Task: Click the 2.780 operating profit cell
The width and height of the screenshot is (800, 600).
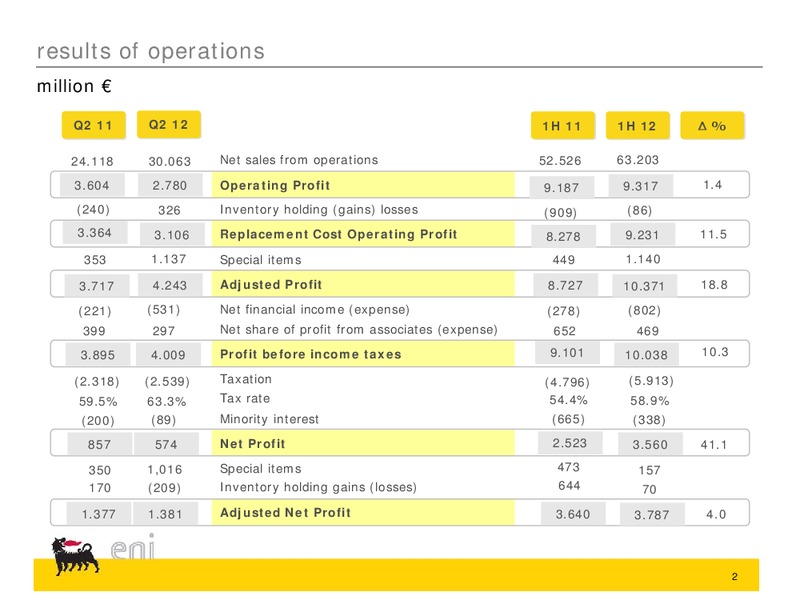Action: [x=170, y=185]
